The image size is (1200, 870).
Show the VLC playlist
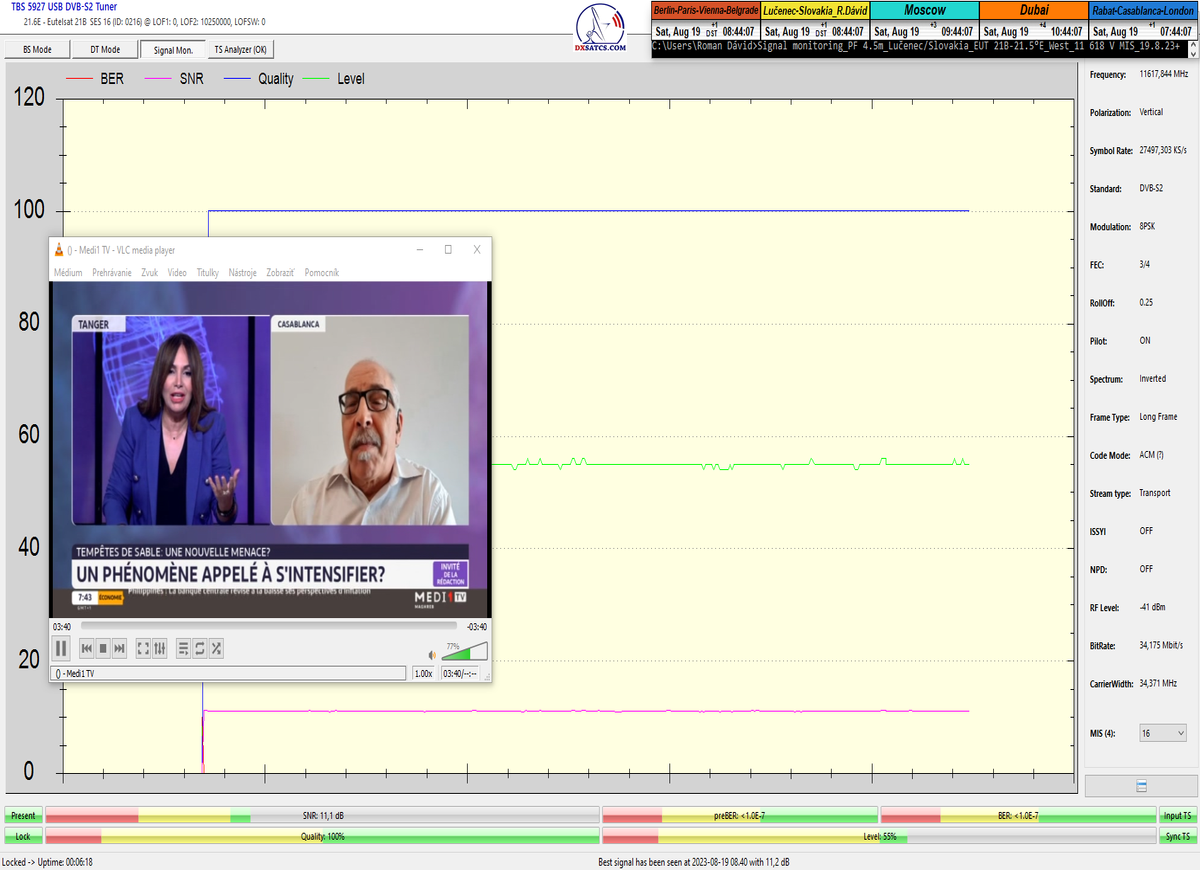coord(183,649)
